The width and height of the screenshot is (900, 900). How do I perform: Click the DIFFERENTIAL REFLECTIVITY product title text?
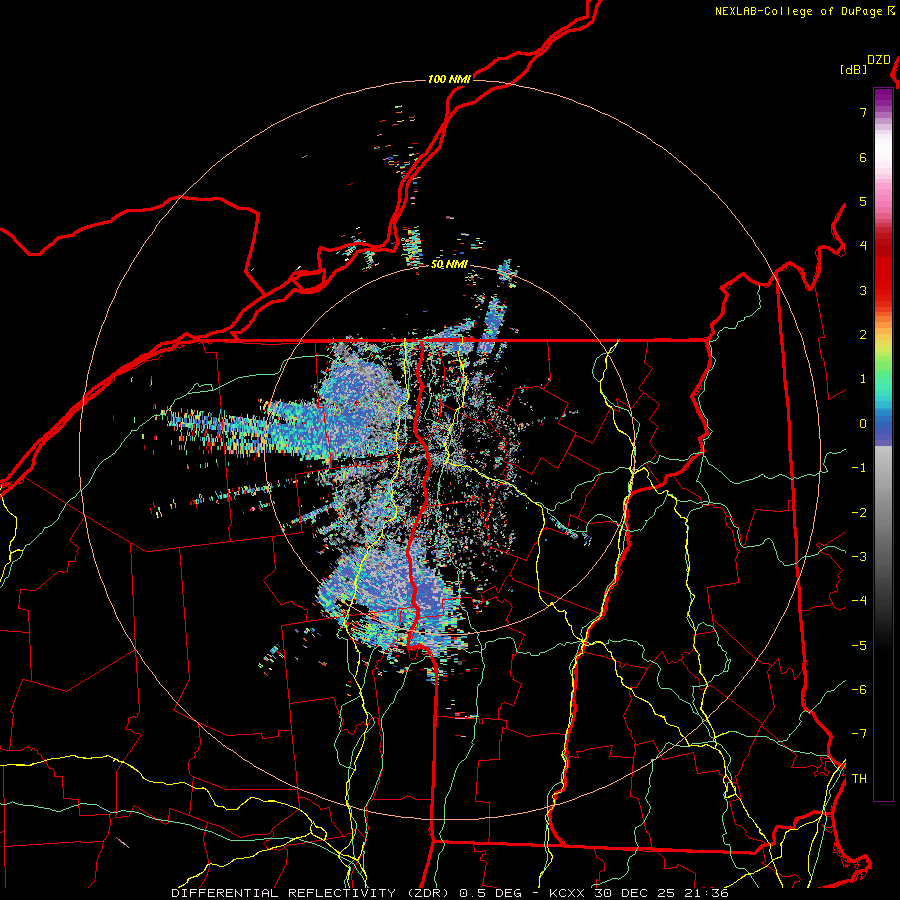284,893
